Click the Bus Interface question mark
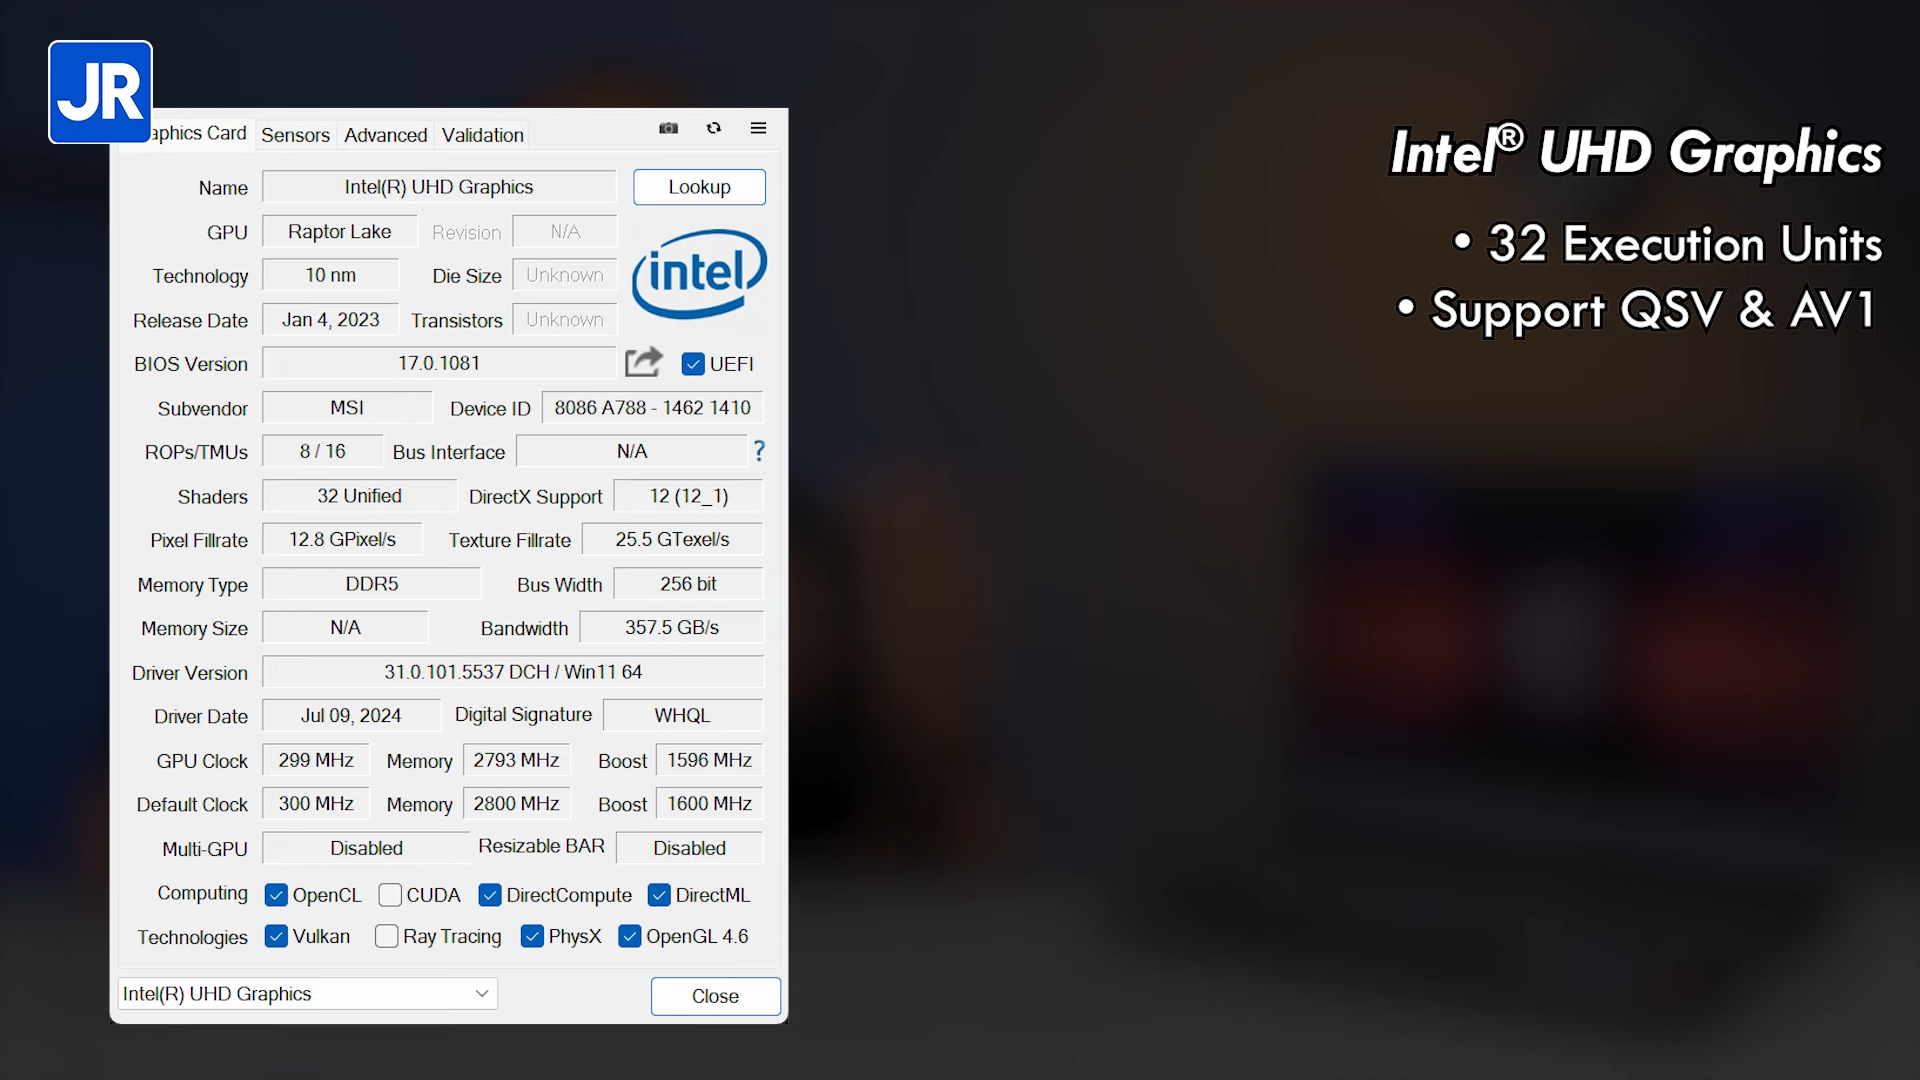 [x=759, y=451]
